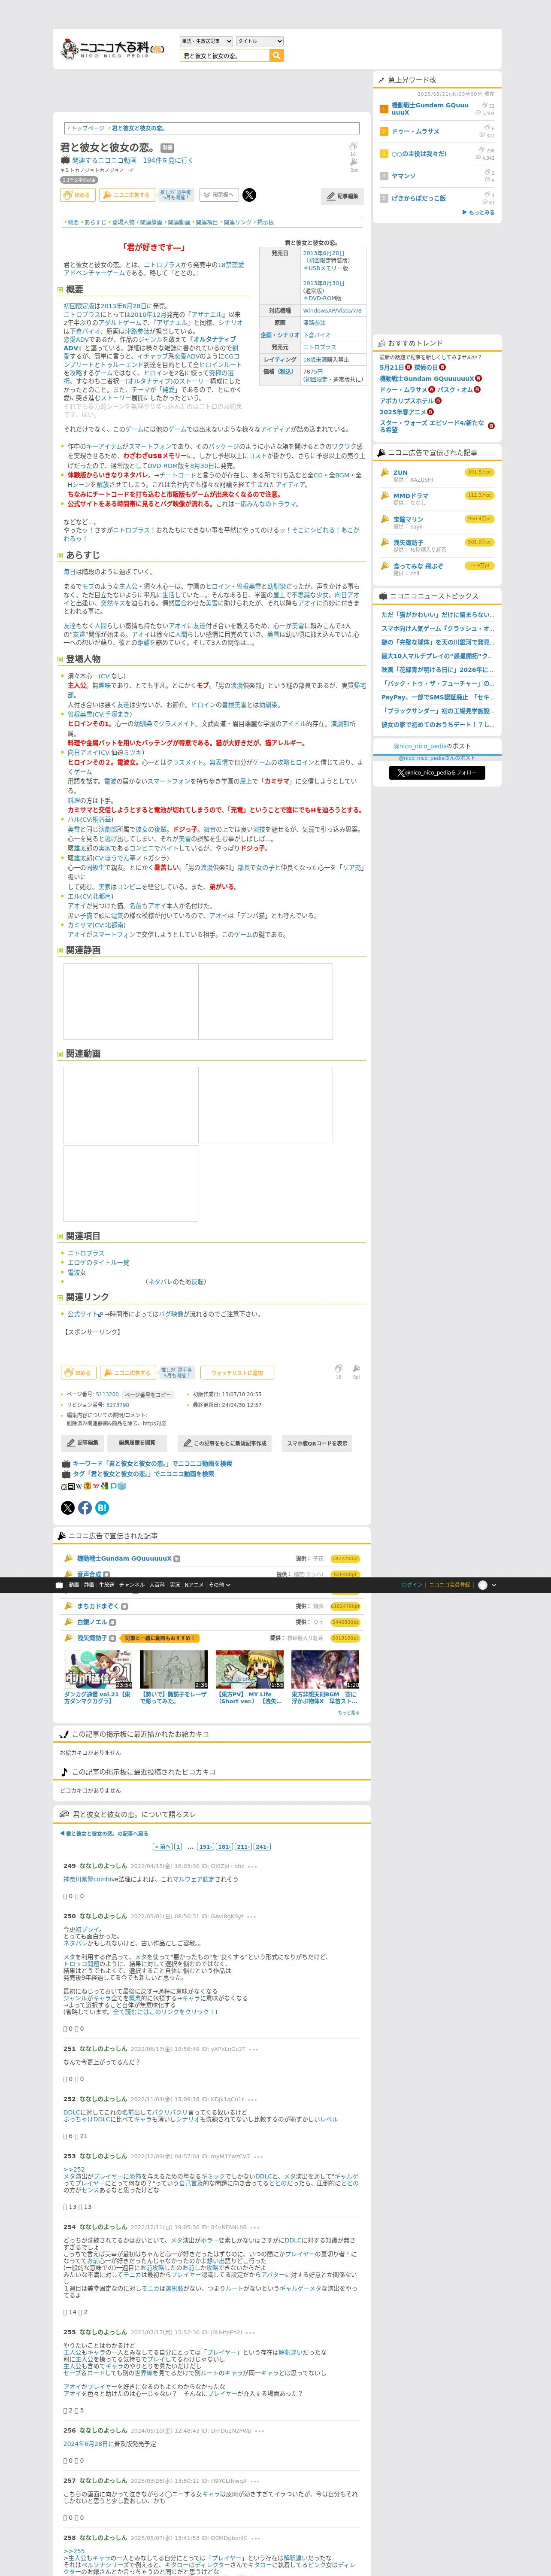Open trending word ドゥー・ムラサメ
551x2576 pixels.
[x=415, y=131]
